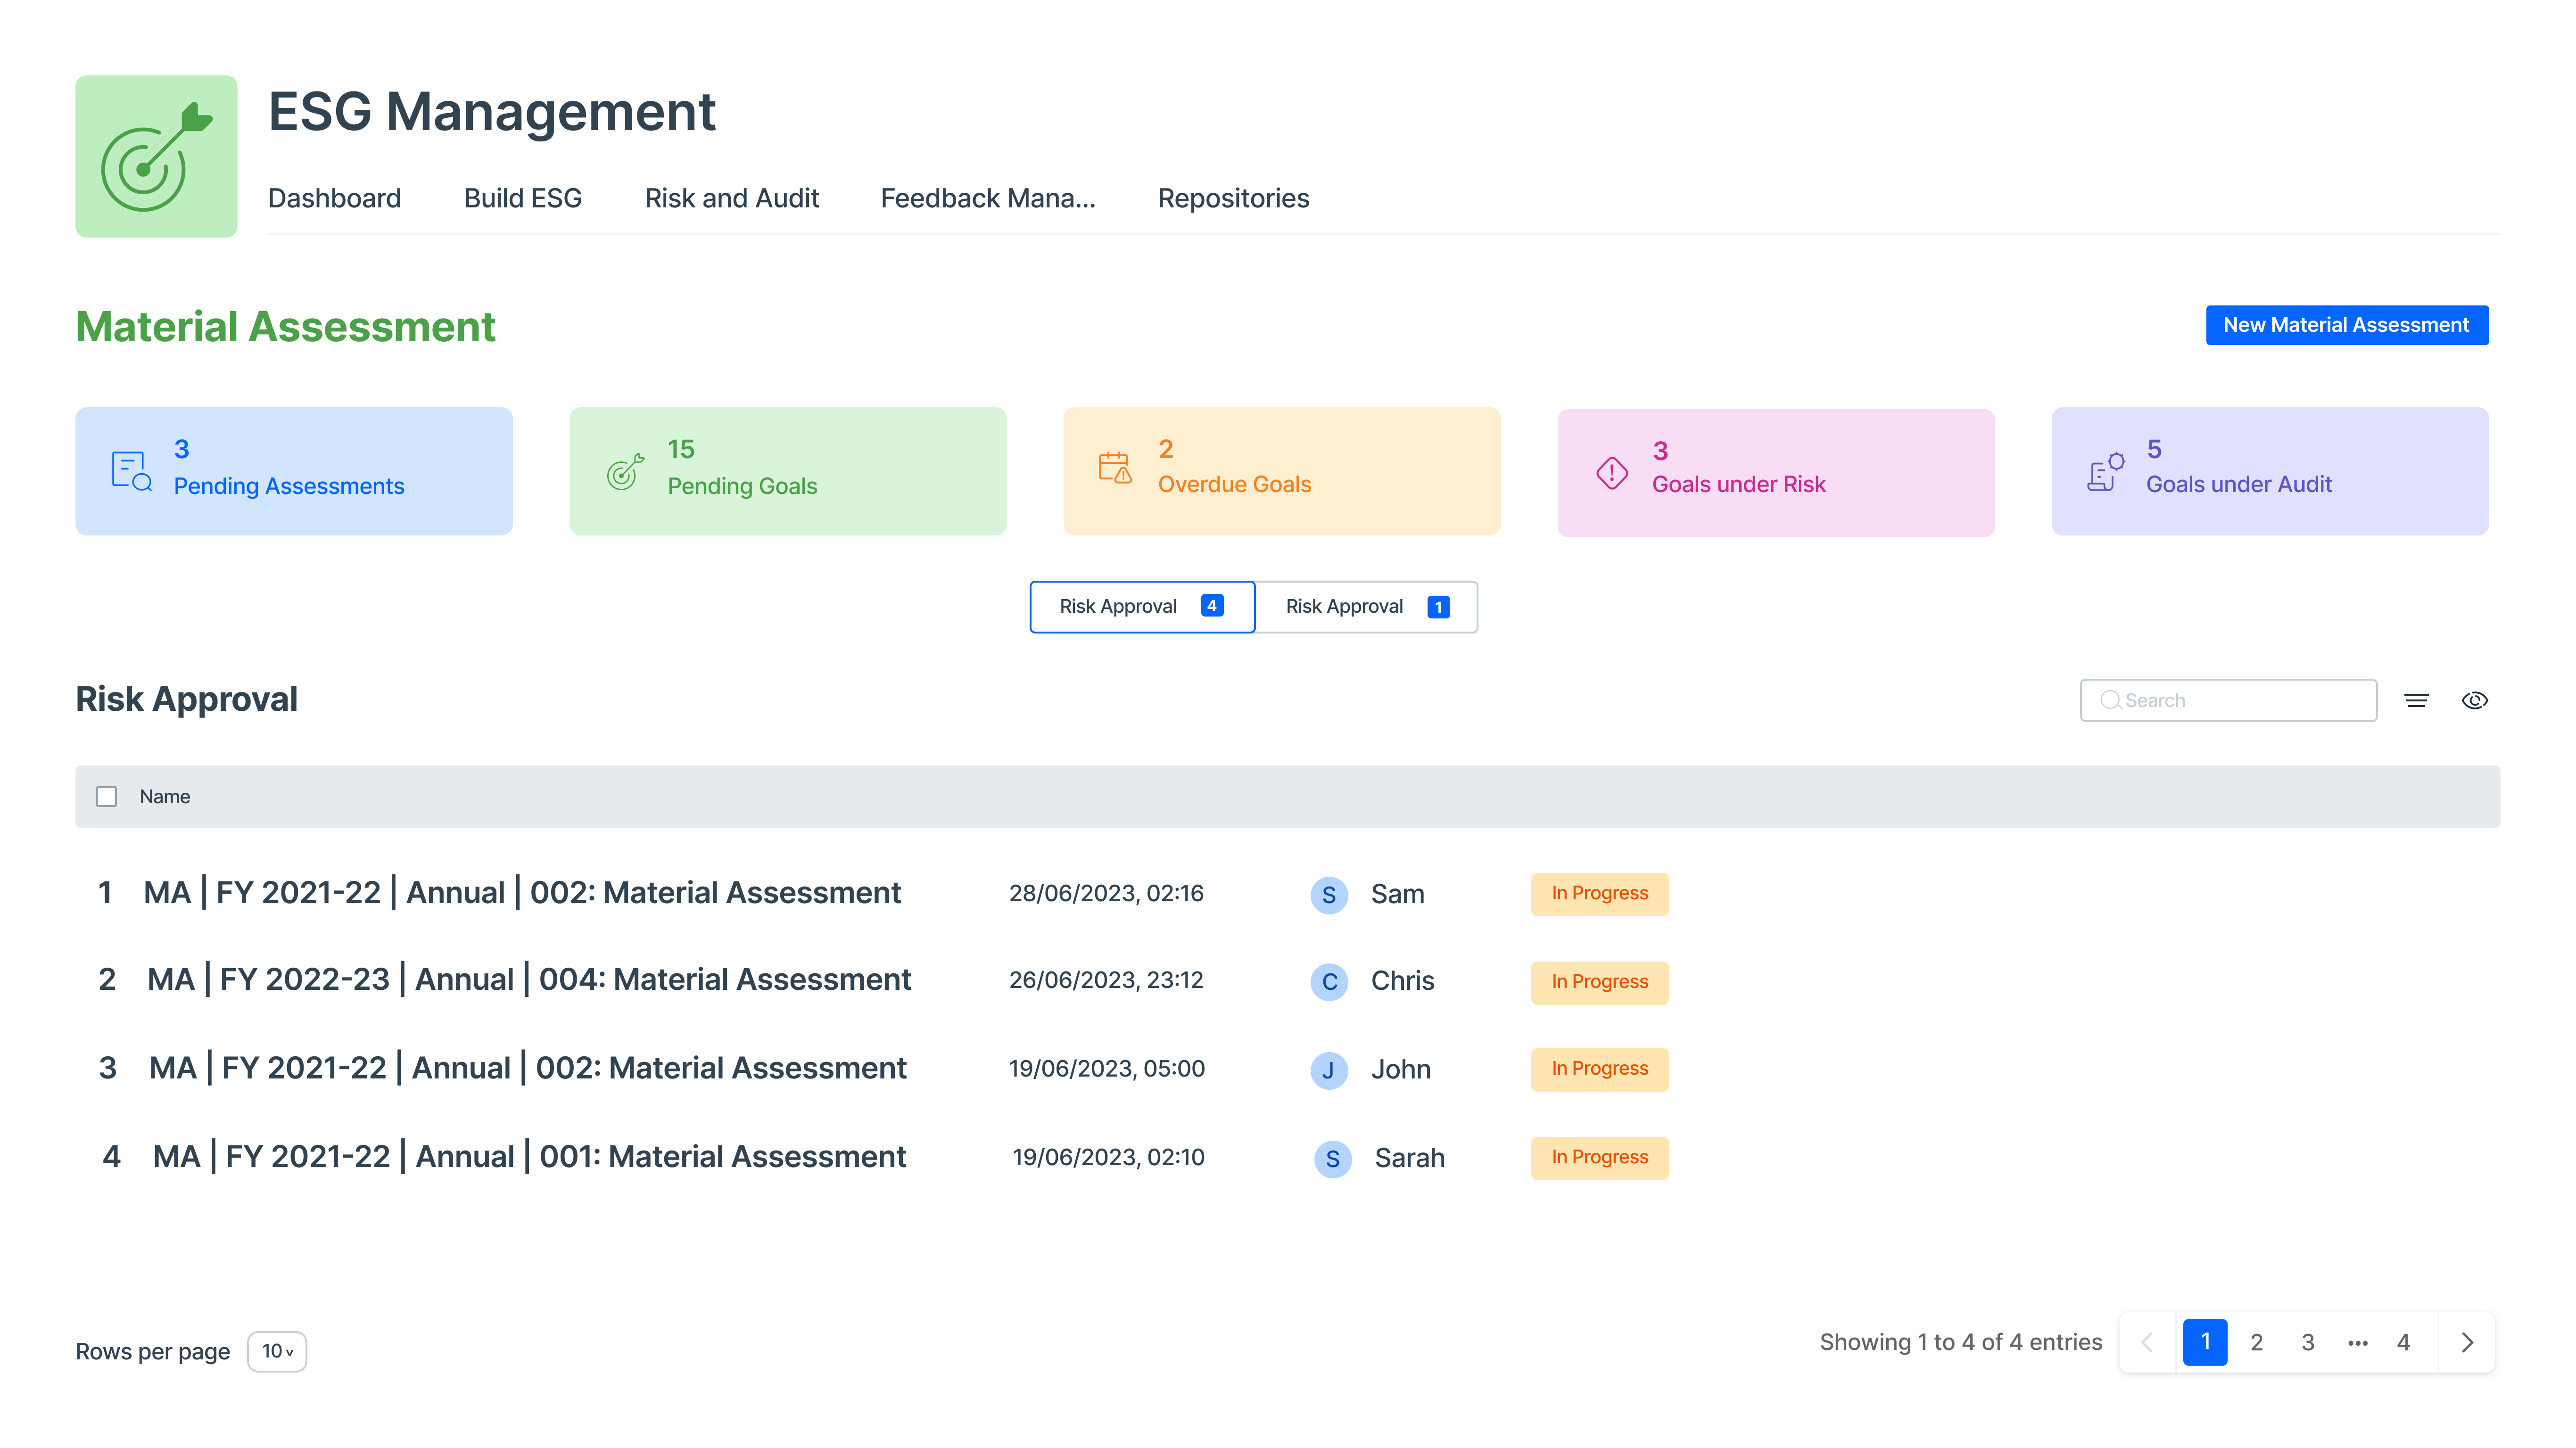
Task: Click the name Sarah
Action: (1409, 1158)
